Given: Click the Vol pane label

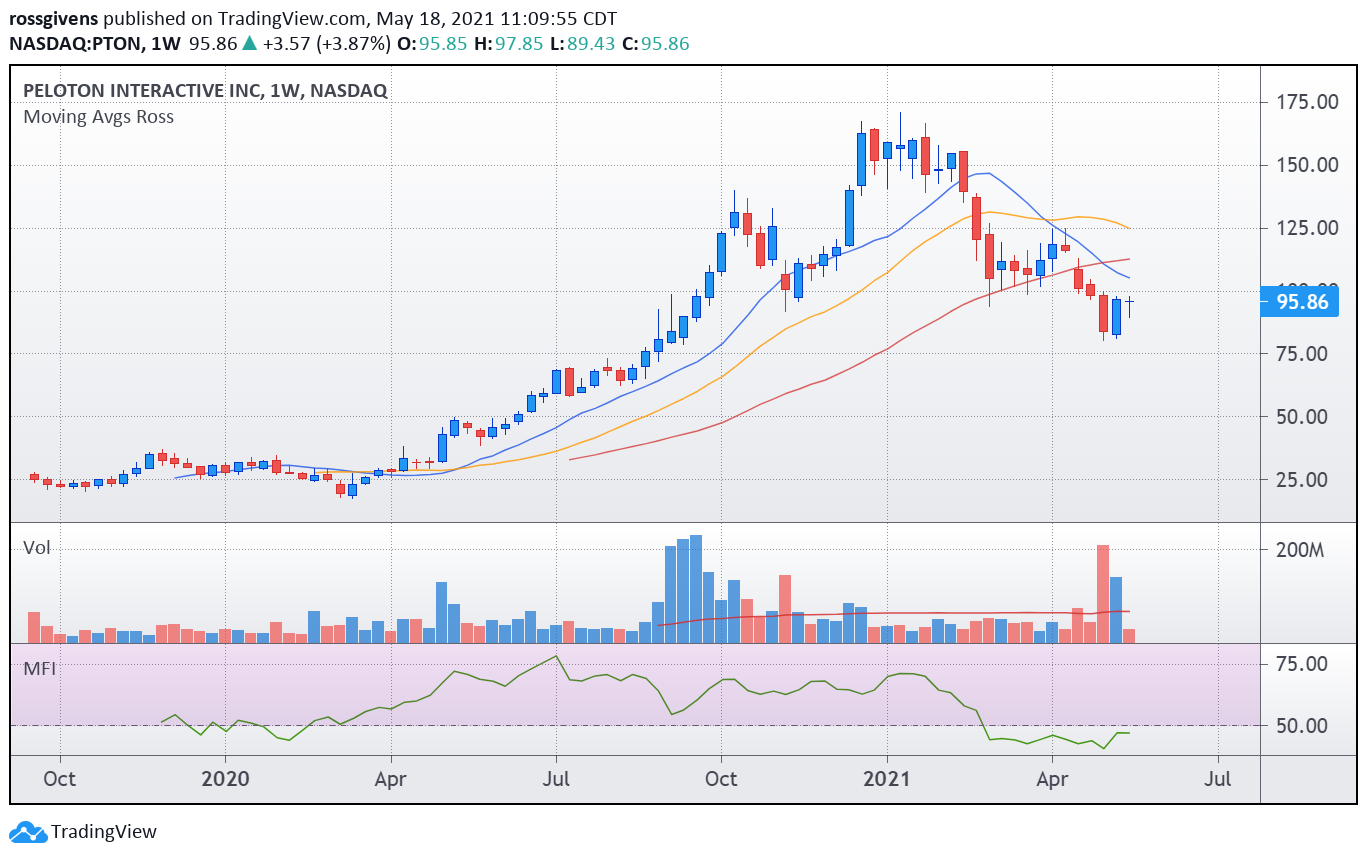Looking at the screenshot, I should [x=37, y=548].
